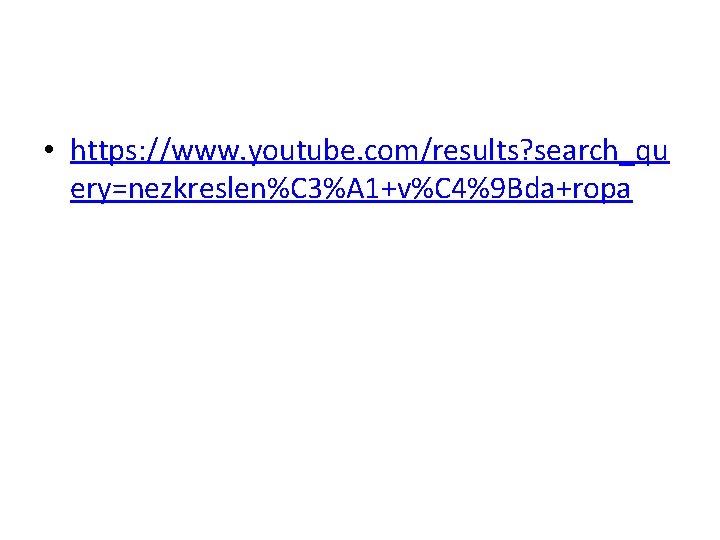Click 'nezkreslen' in the link's second line
This screenshot has width=720, height=540.
[x=198, y=188]
